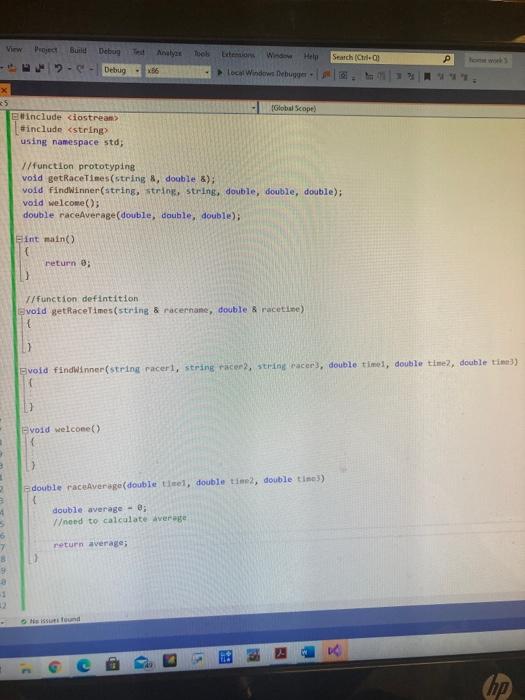Click the Save icon in toolbar
525x700 pixels.
(x=26, y=68)
